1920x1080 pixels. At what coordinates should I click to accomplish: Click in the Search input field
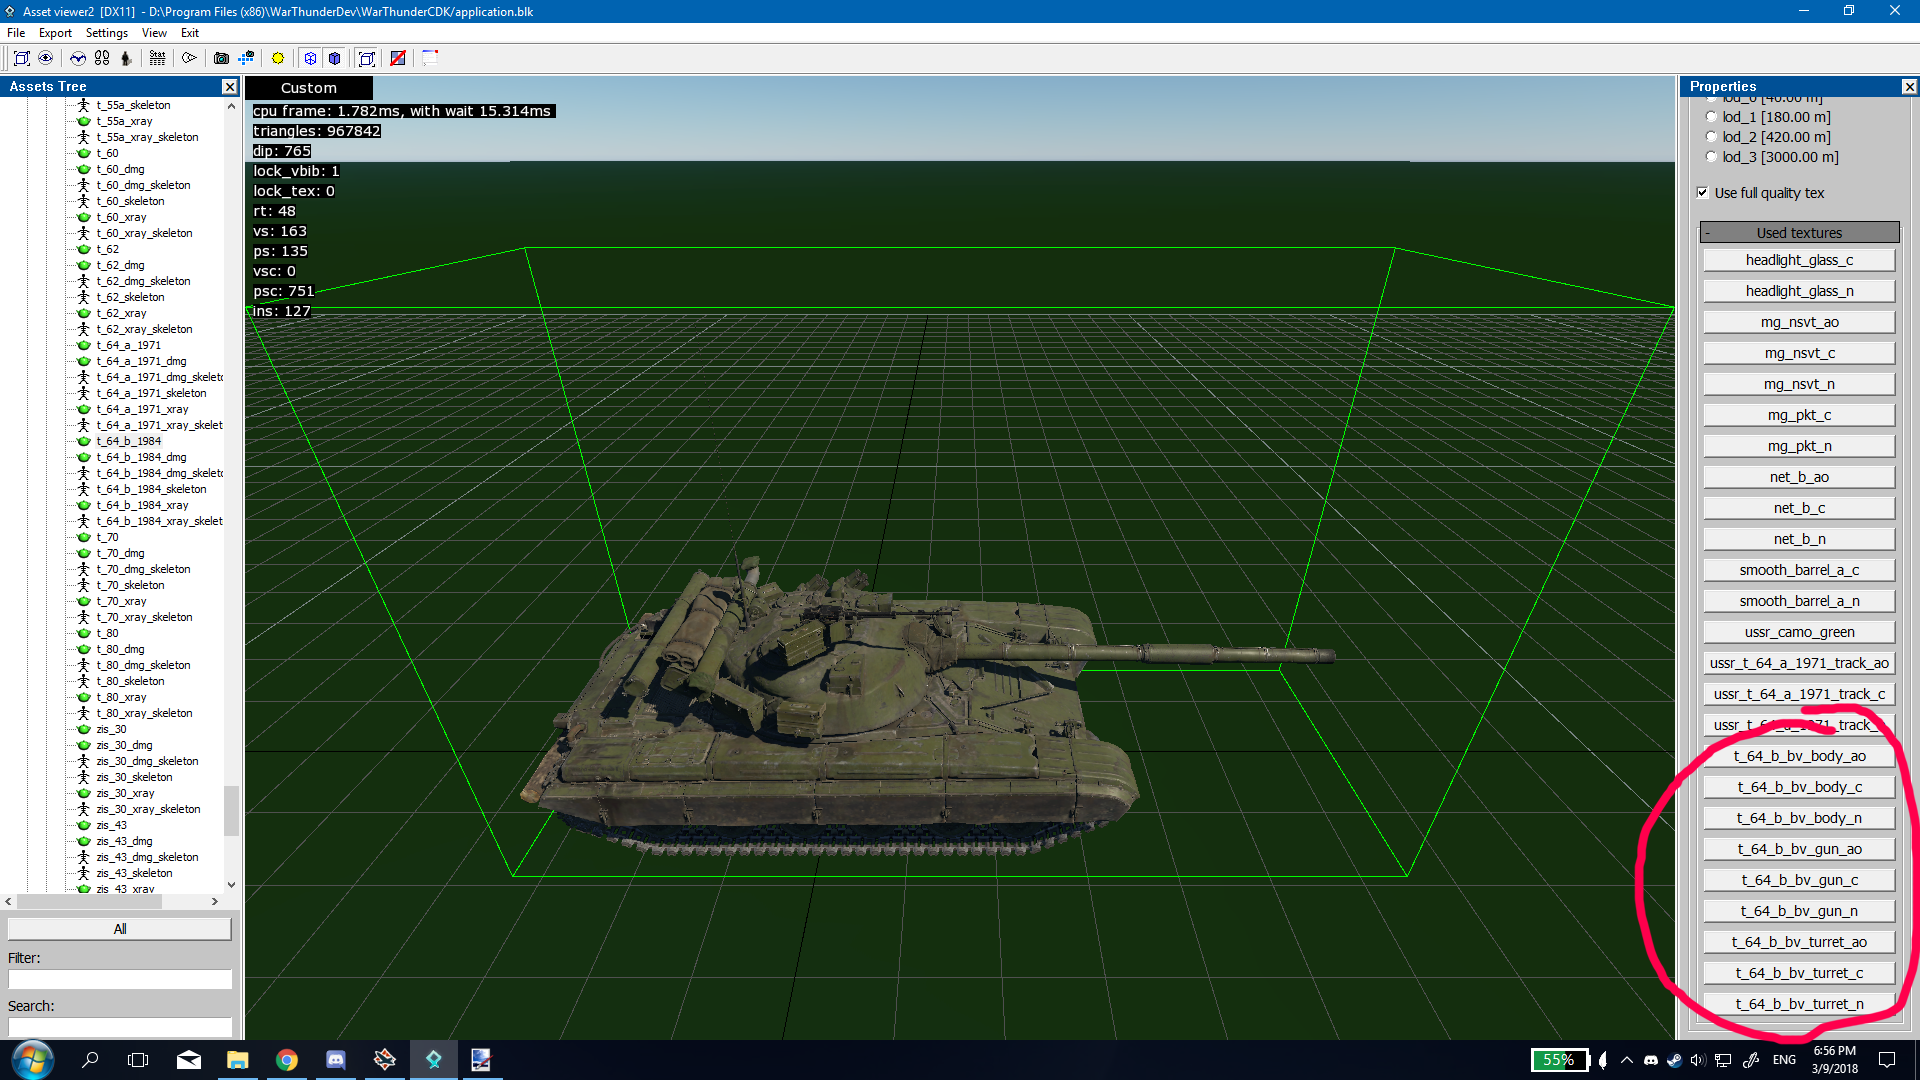(x=120, y=1027)
